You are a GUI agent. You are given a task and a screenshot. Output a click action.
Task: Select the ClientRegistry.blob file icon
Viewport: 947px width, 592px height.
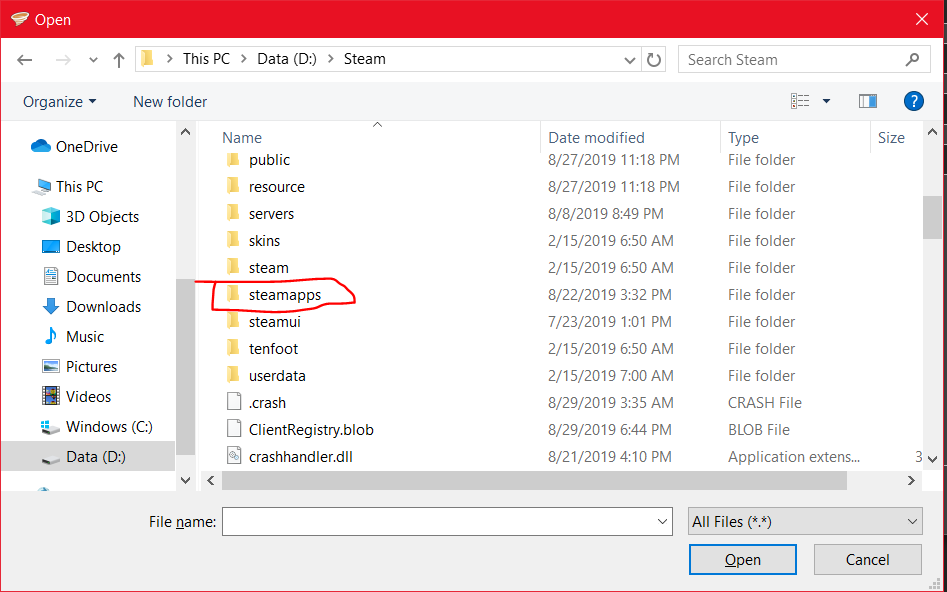(x=234, y=430)
